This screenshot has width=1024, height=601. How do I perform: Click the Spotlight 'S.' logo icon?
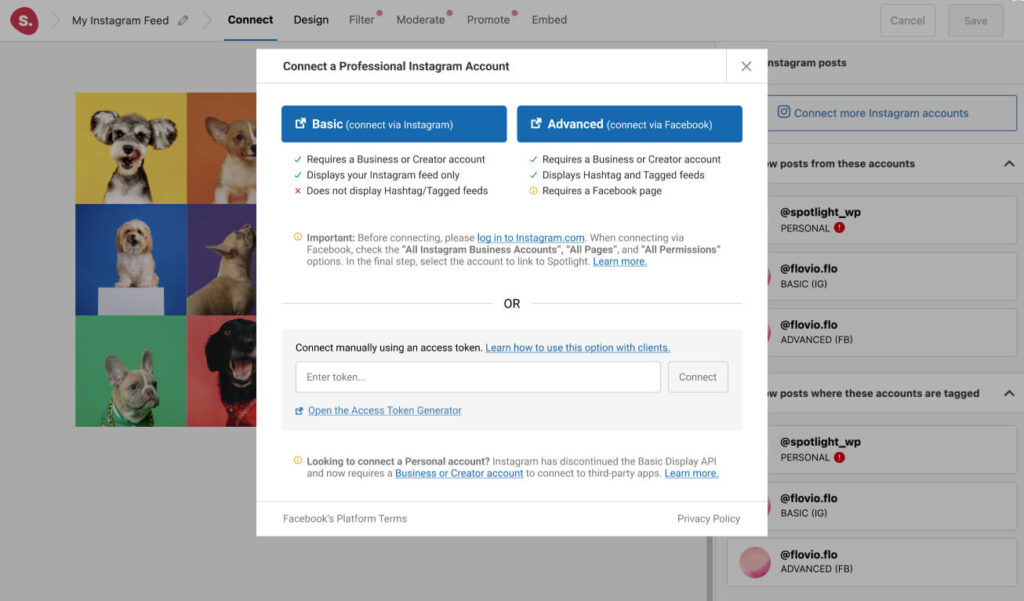click(x=24, y=20)
